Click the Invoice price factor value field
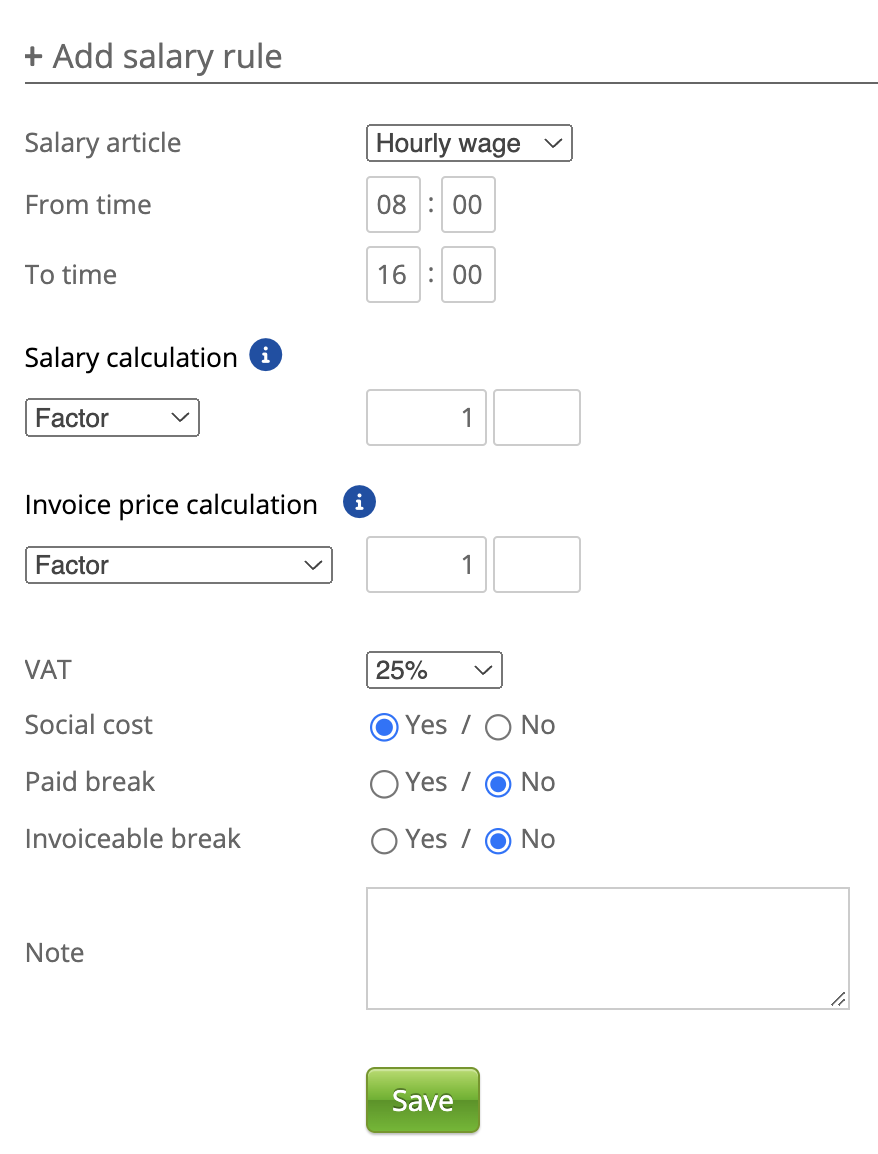The width and height of the screenshot is (878, 1154). coord(426,565)
